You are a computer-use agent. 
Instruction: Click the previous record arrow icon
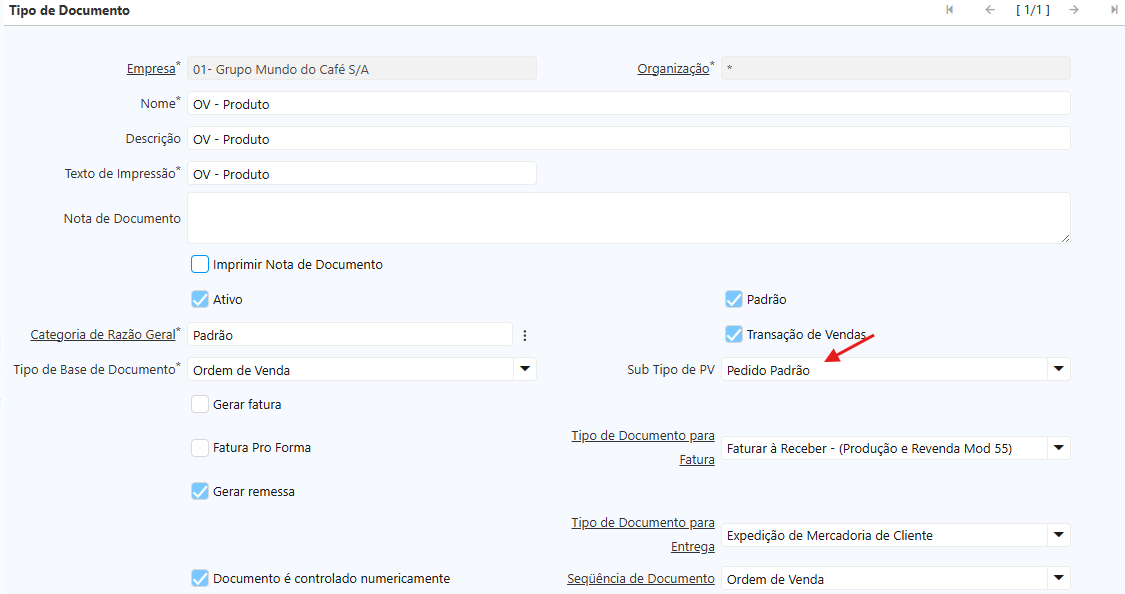(990, 10)
